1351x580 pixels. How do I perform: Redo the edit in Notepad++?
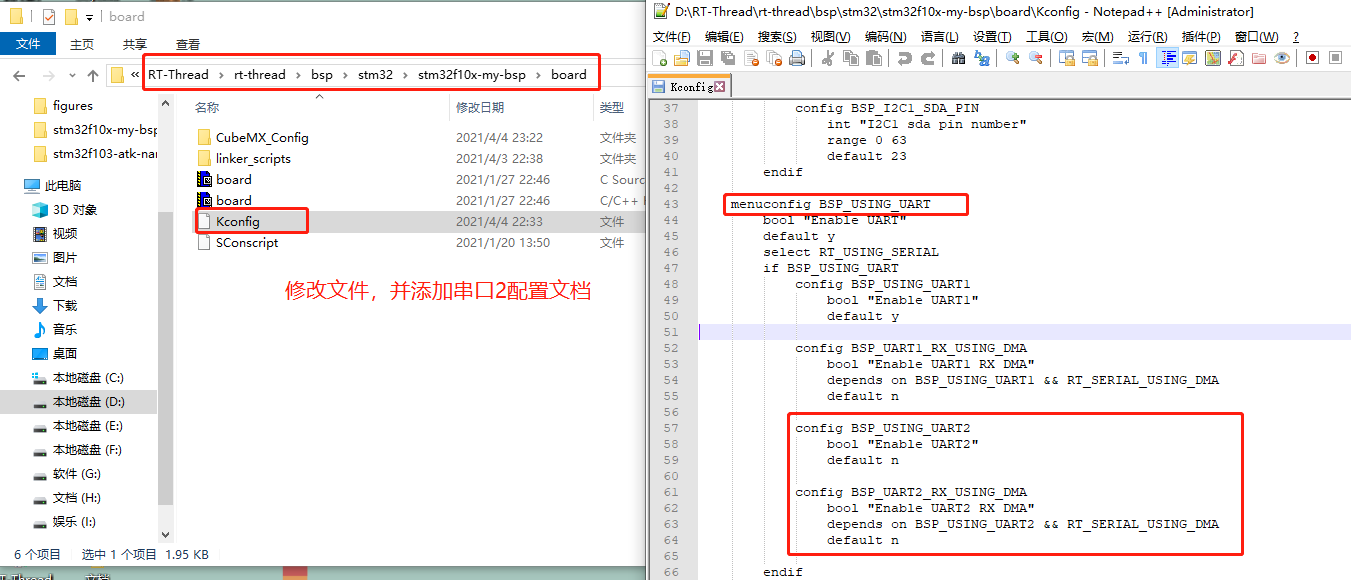pos(927,59)
